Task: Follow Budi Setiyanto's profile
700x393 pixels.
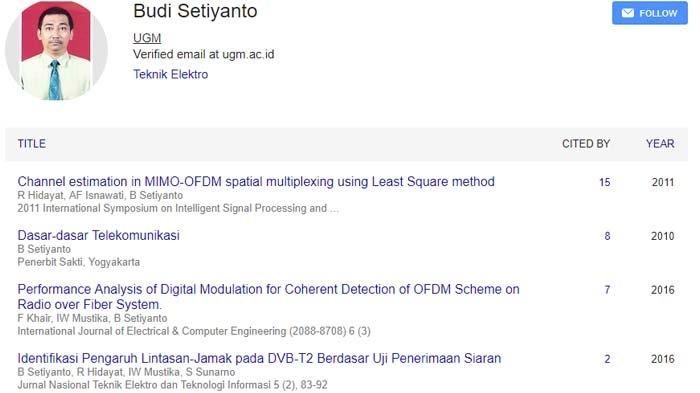Action: (x=650, y=13)
